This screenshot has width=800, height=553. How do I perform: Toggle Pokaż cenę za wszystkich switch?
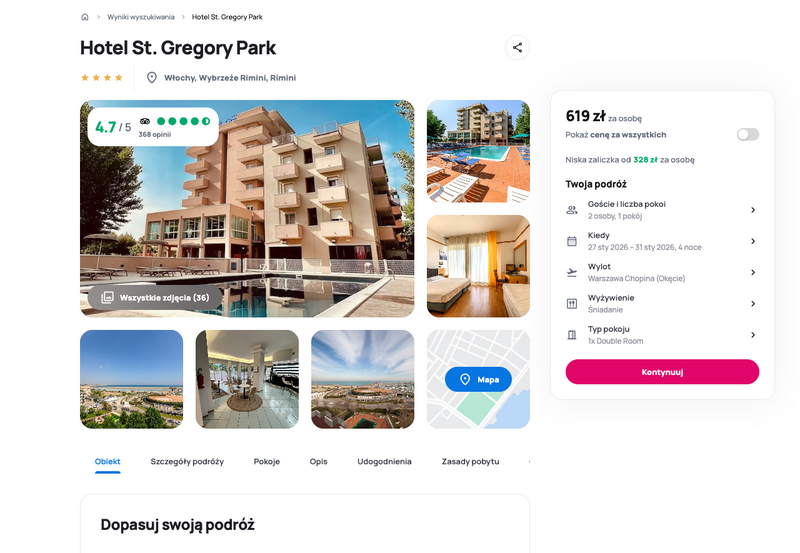[748, 134]
